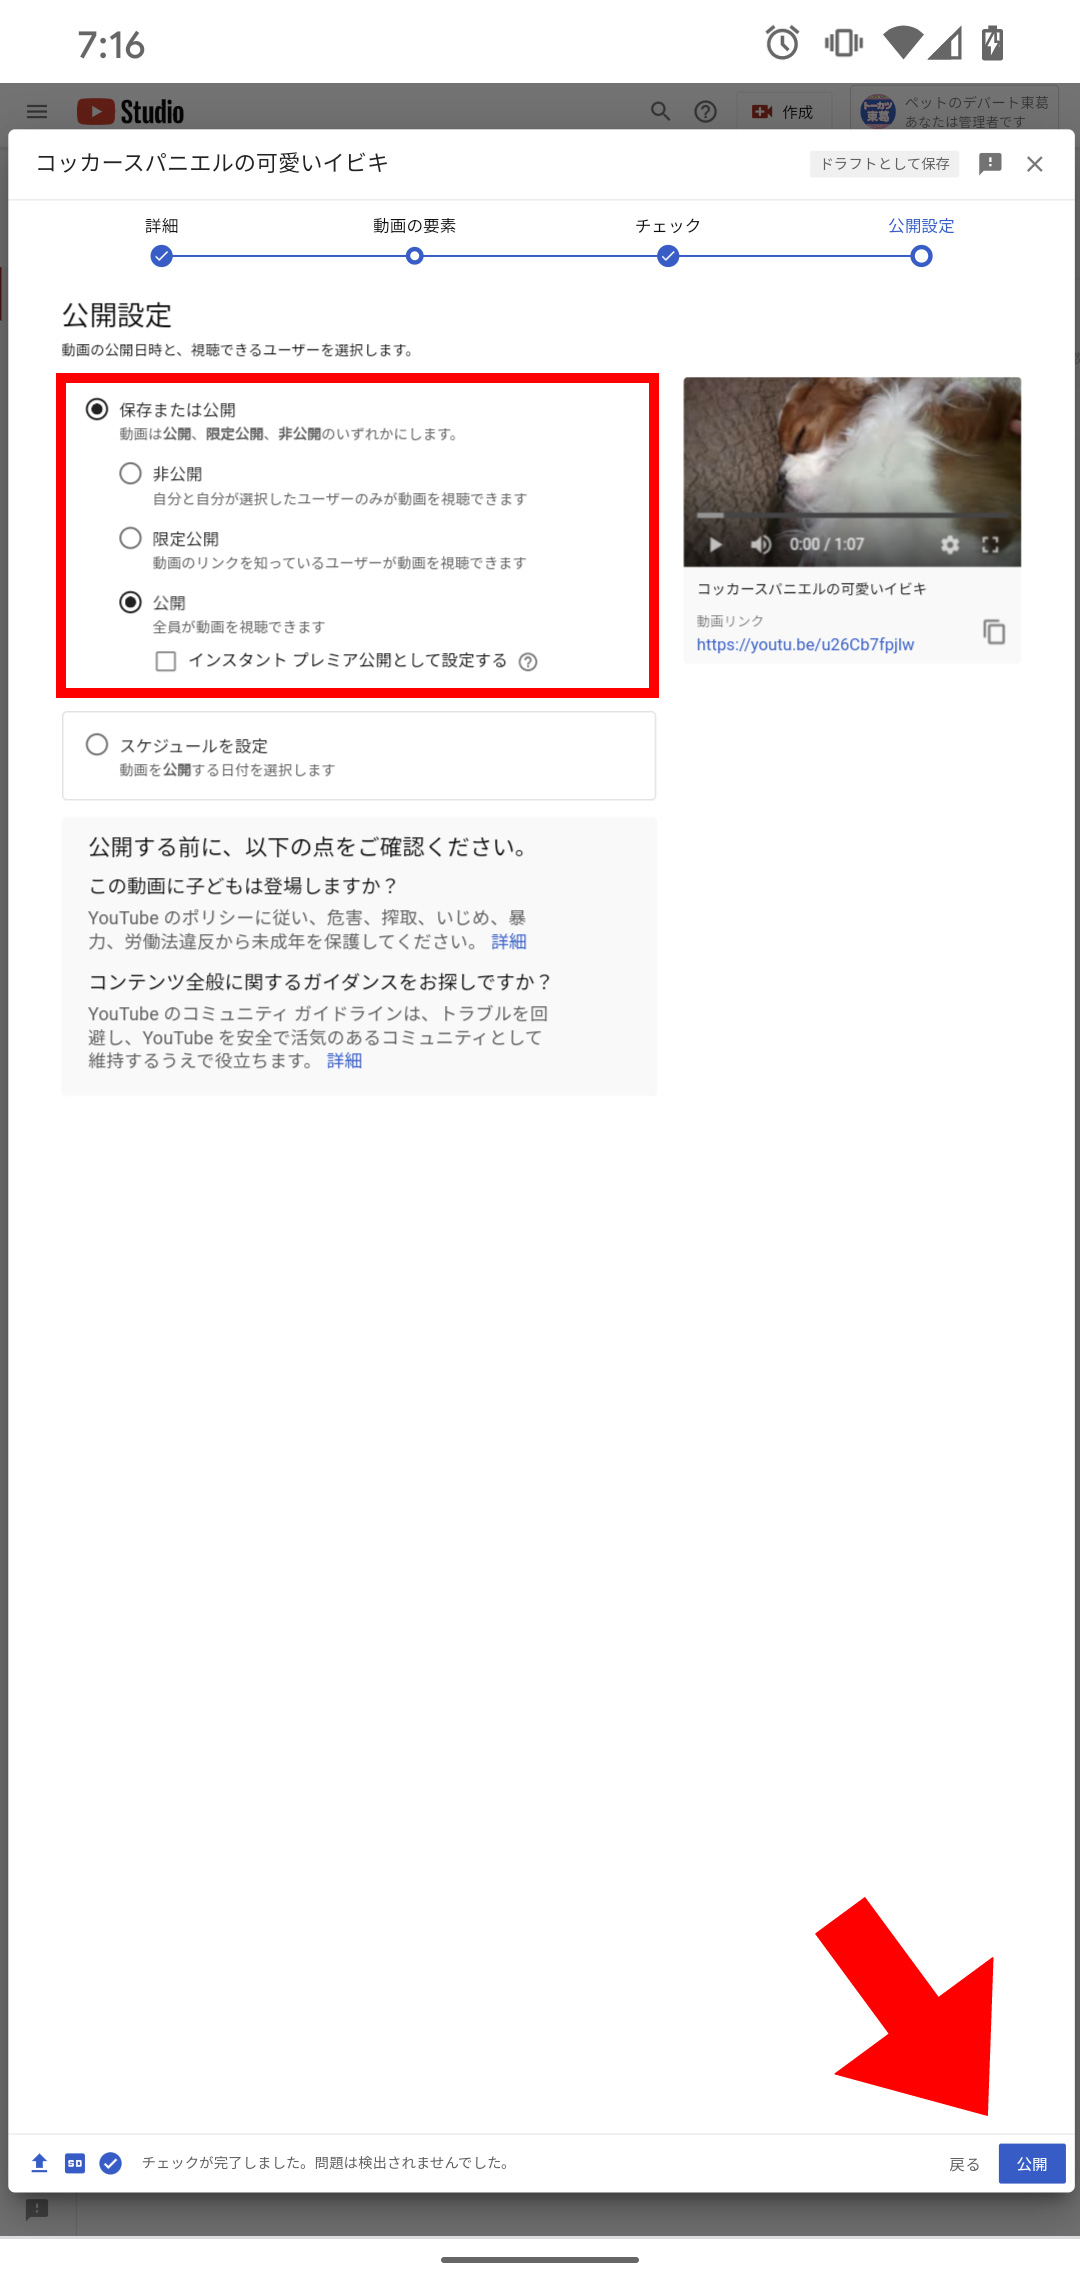
Task: Open the youtu.be video link
Action: (x=805, y=645)
